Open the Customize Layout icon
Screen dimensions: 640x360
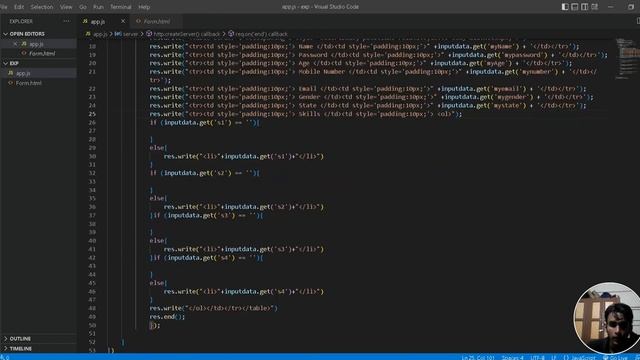coord(595,7)
